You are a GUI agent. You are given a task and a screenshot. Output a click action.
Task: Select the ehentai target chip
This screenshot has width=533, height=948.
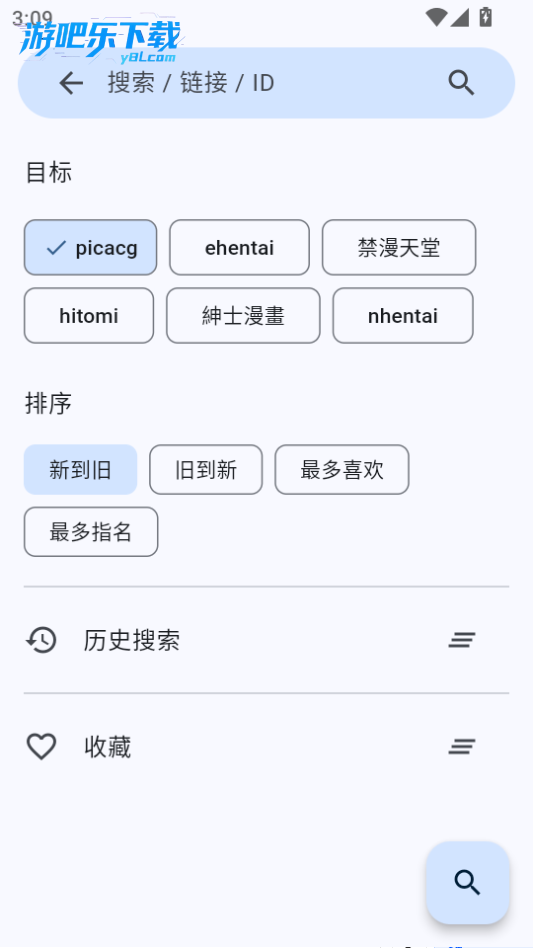239,247
